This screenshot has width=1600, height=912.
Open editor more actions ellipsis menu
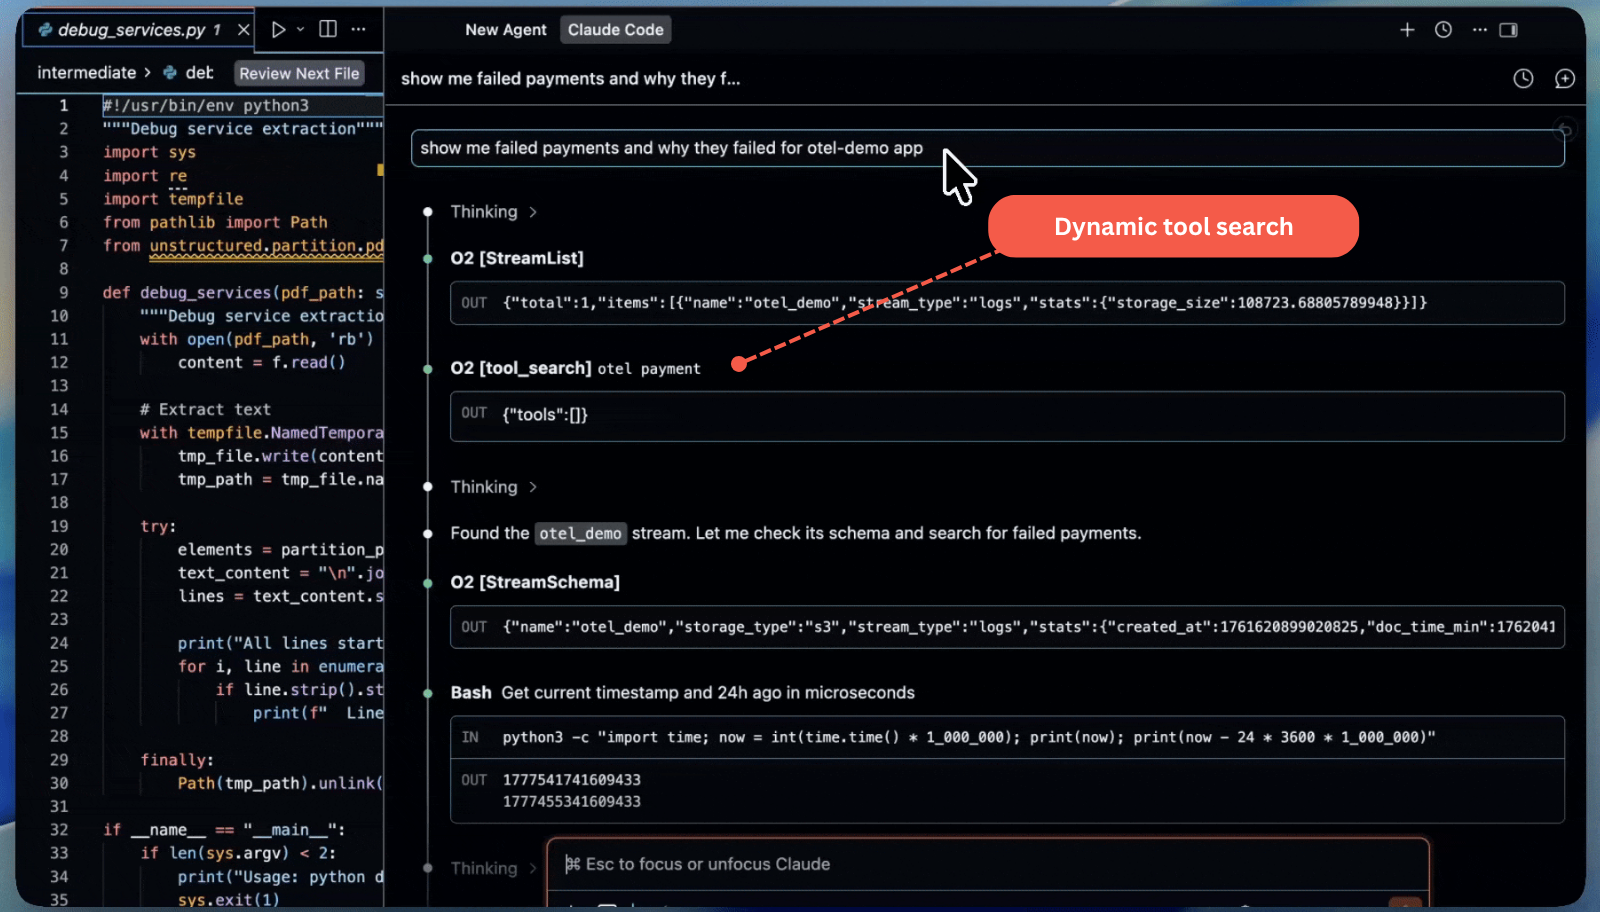[358, 29]
